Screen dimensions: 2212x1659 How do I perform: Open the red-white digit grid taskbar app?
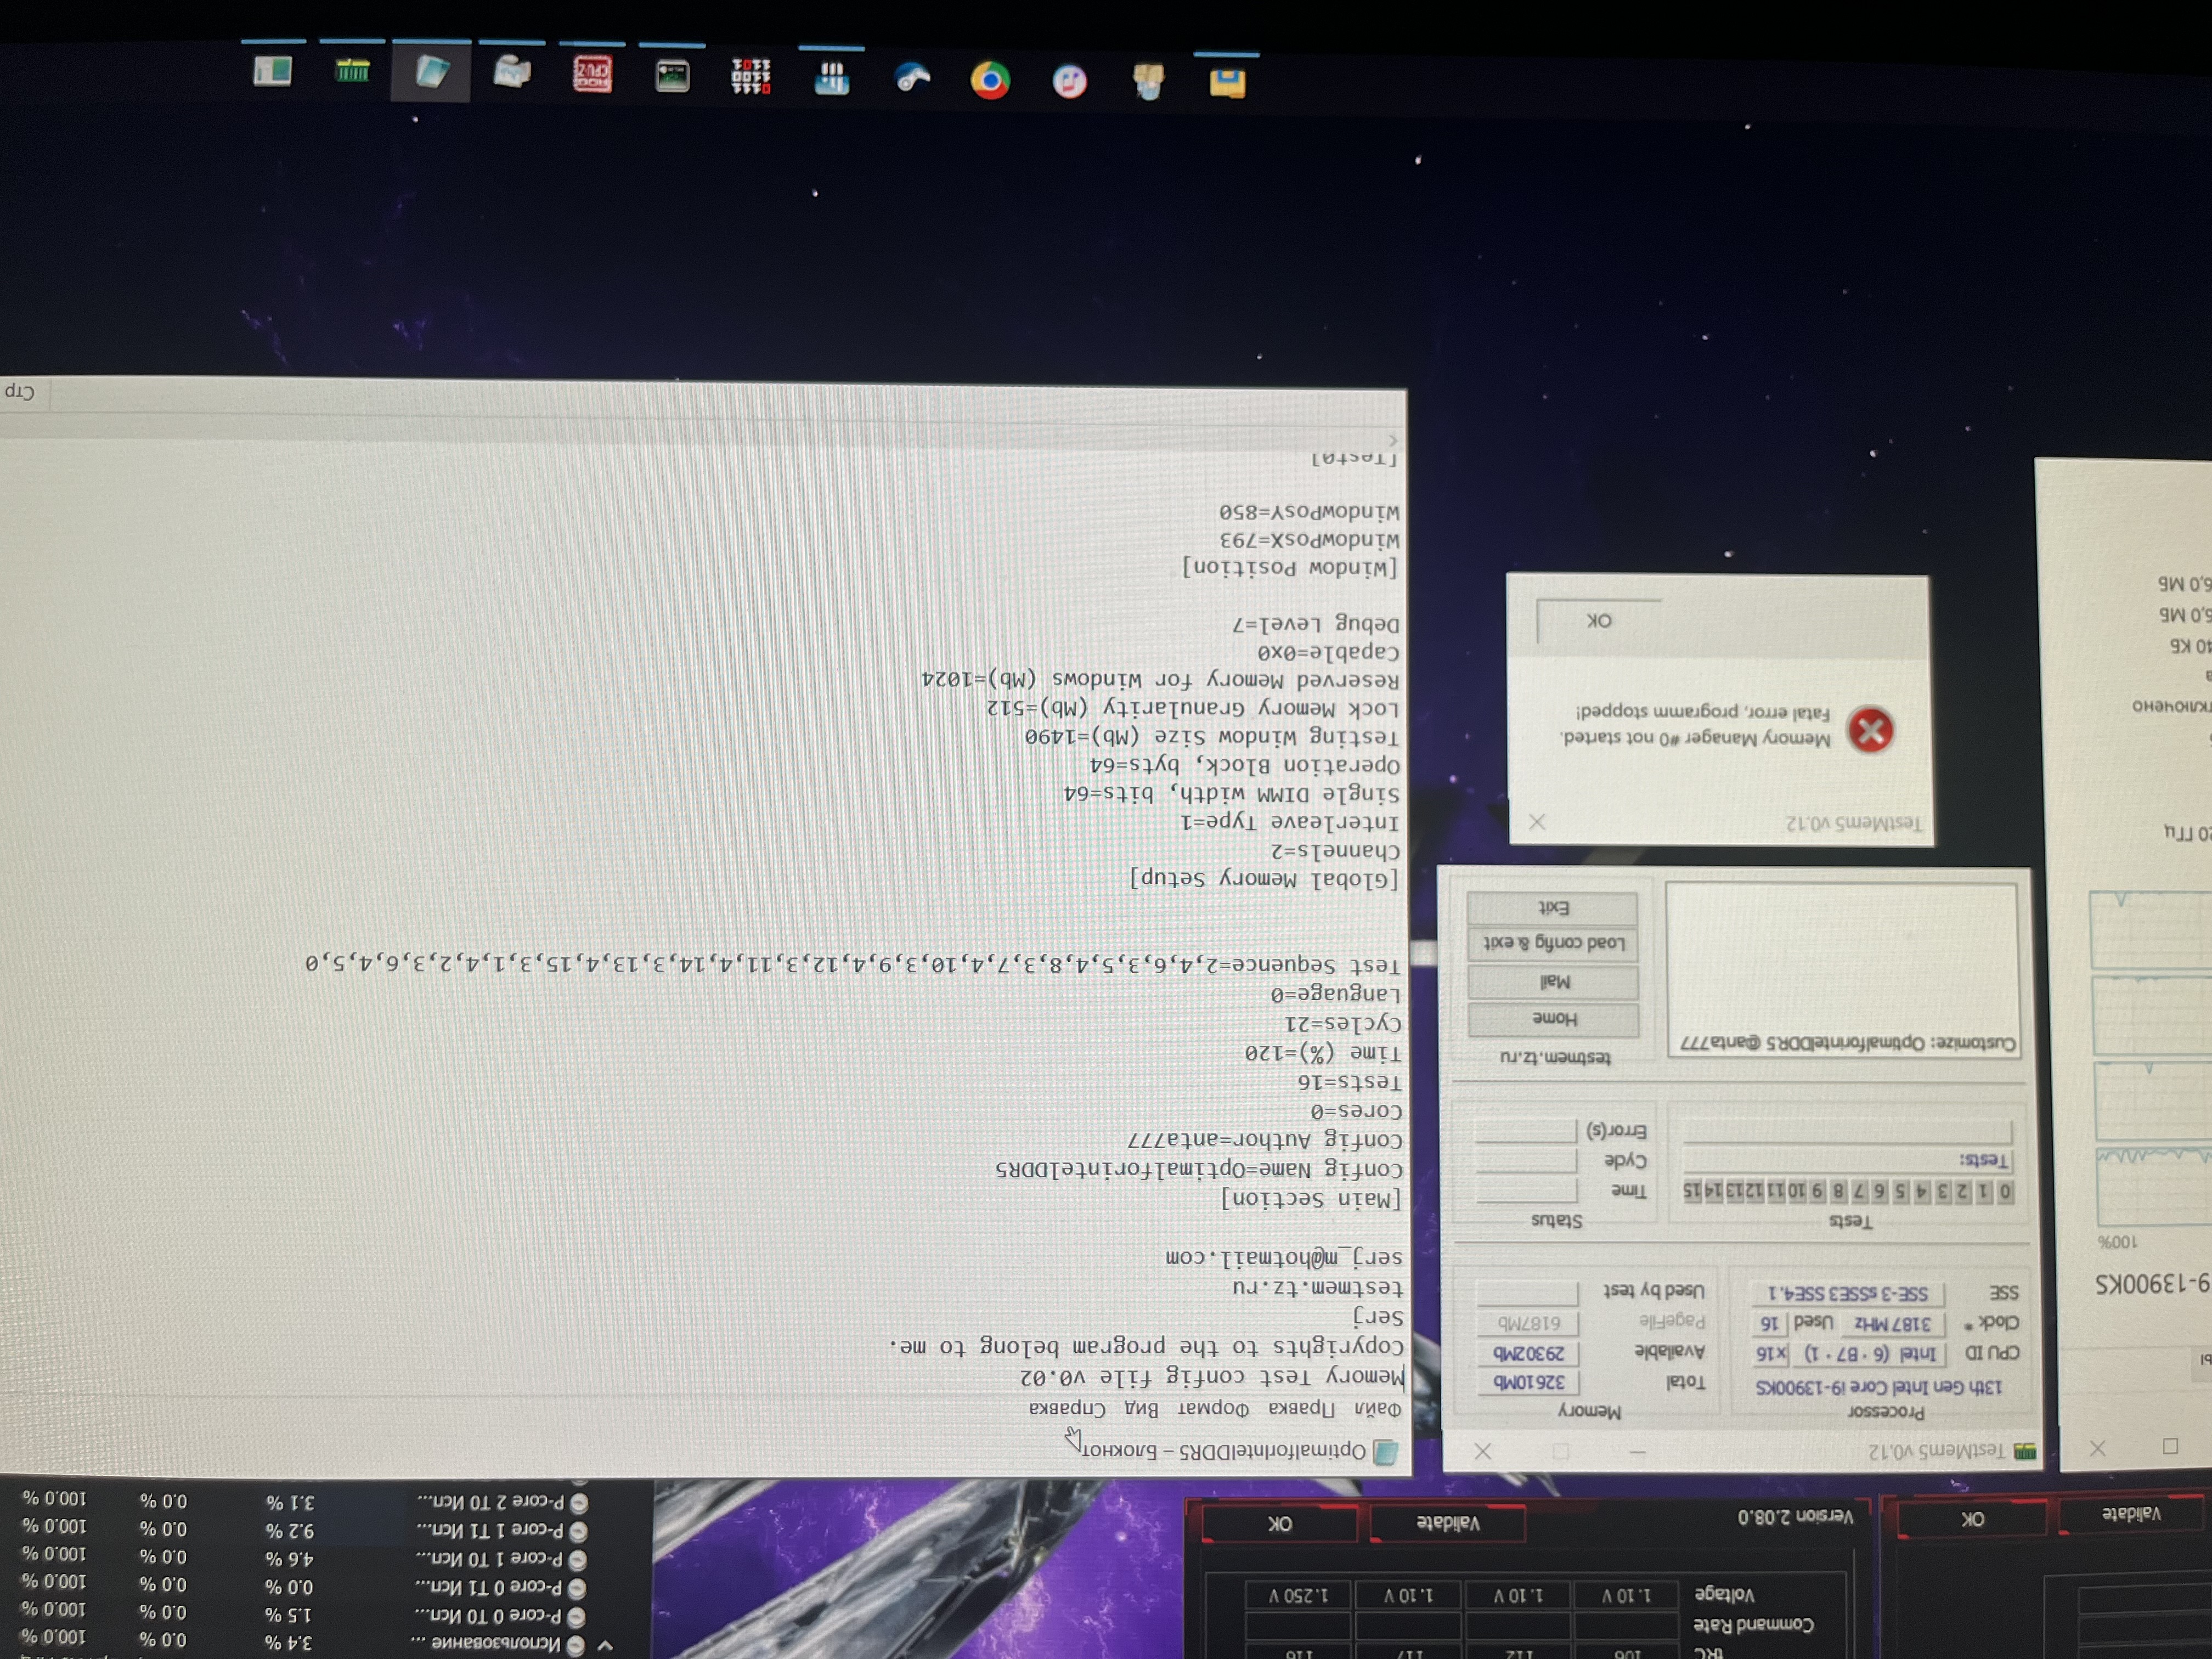pos(751,76)
